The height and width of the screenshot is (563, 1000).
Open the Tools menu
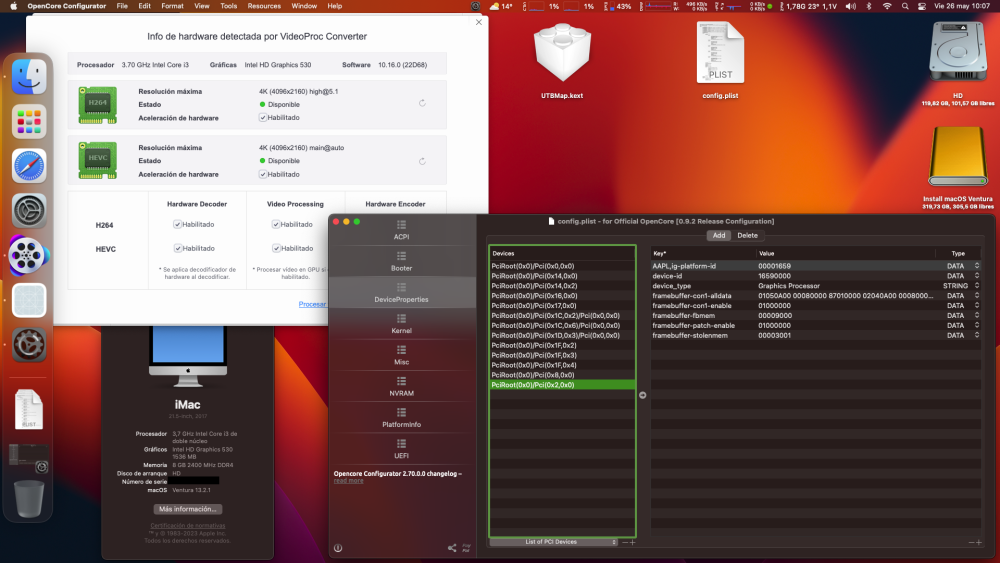pos(228,6)
